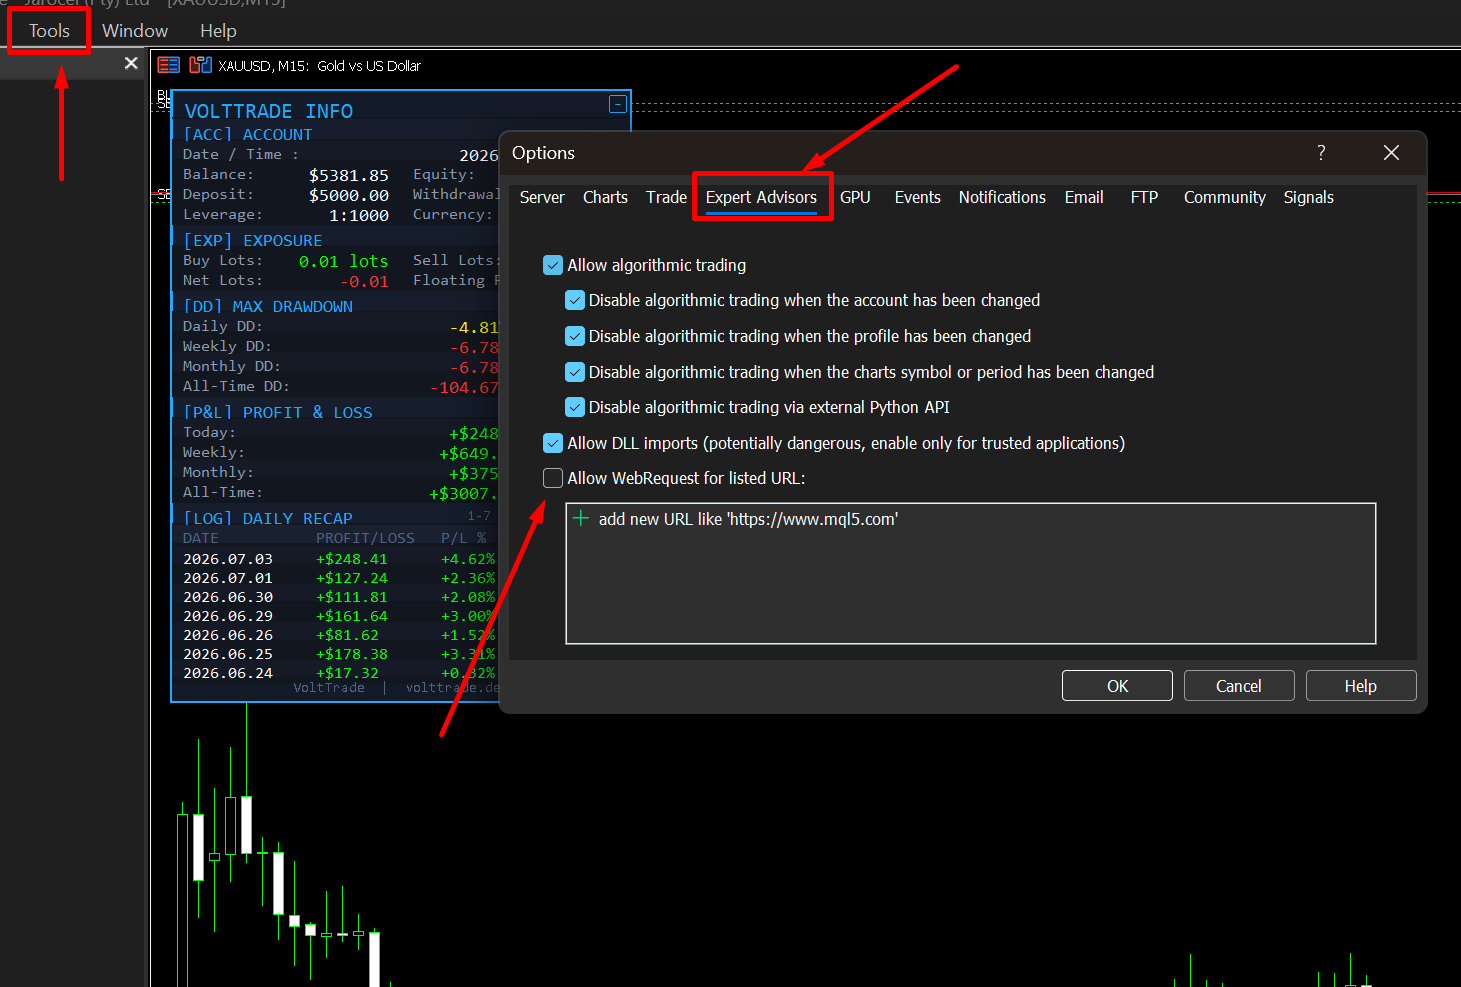The image size is (1461, 987).
Task: Click the 2026.06.30 recap row date
Action: (228, 597)
